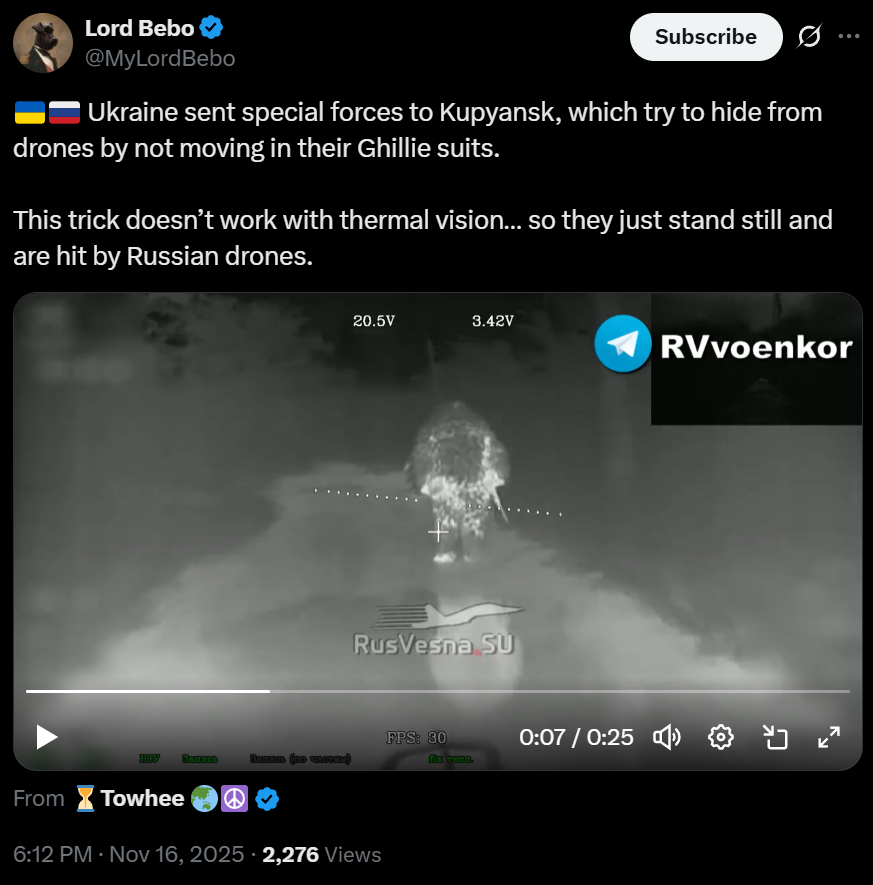
Task: Click the blue verified badge next to Lord Bebo
Action: [x=211, y=28]
